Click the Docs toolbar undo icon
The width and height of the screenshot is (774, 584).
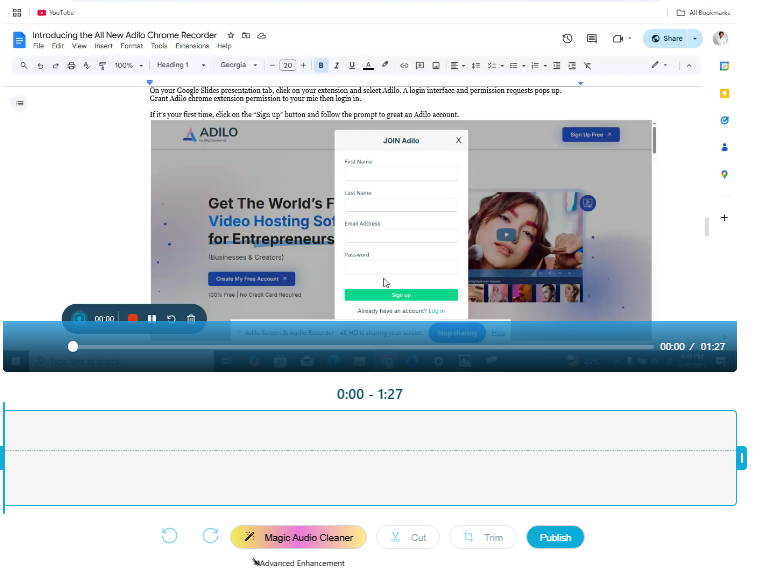point(40,66)
